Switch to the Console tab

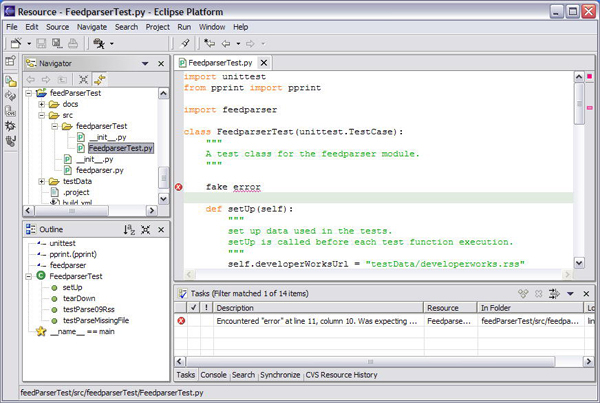(x=213, y=375)
